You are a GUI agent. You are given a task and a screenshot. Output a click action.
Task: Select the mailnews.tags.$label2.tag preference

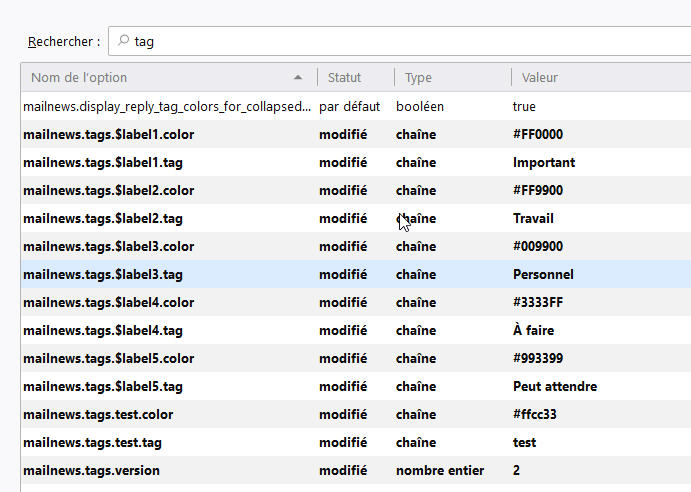click(x=102, y=218)
